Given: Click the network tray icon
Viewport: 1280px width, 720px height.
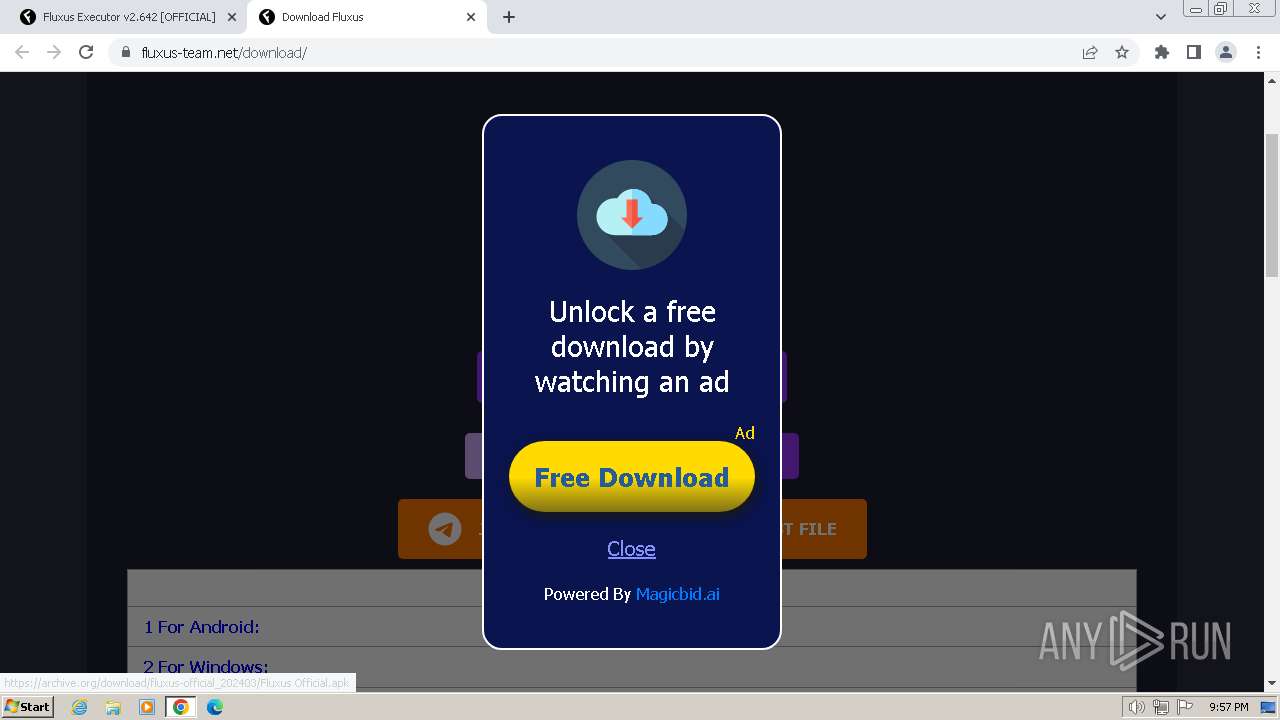Looking at the screenshot, I should 1161,707.
